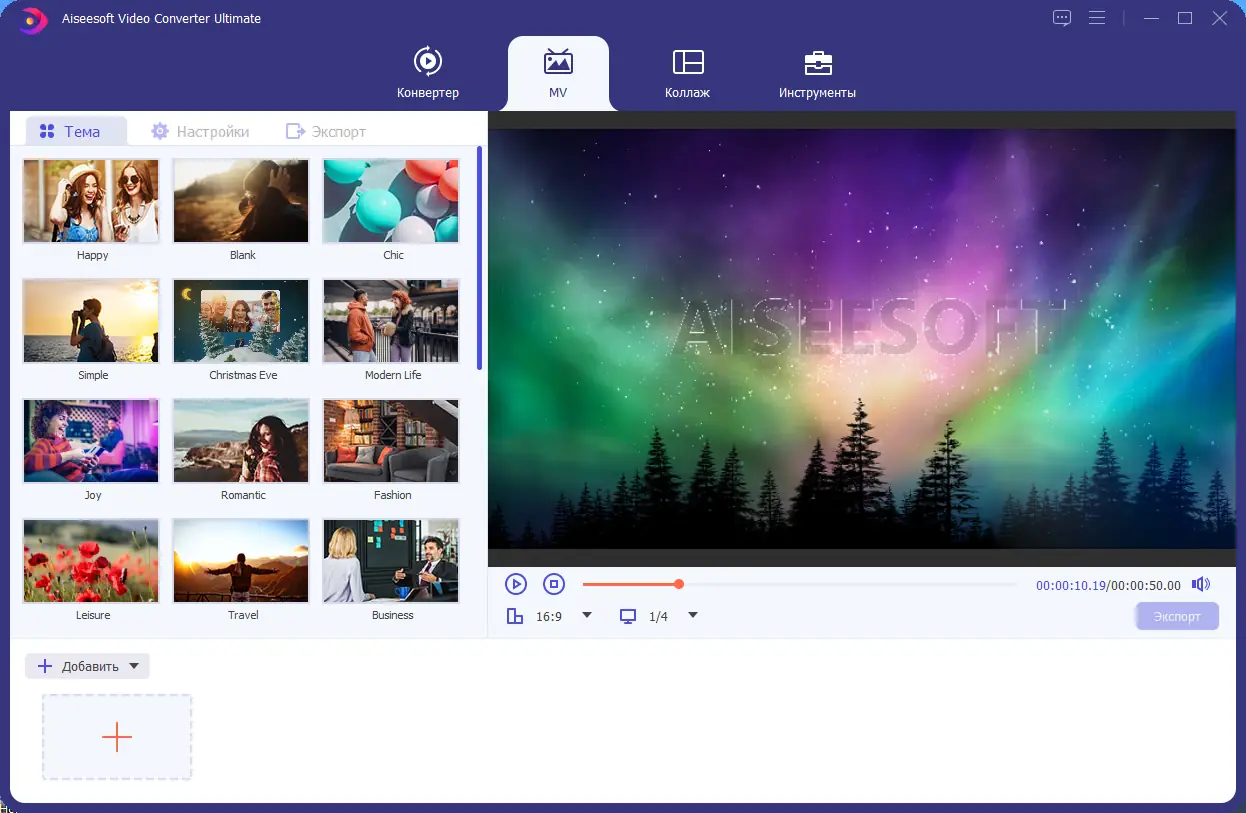Screen dimensions: 1246x813
Task: Select the Blank theme thumbnail
Action: click(241, 201)
